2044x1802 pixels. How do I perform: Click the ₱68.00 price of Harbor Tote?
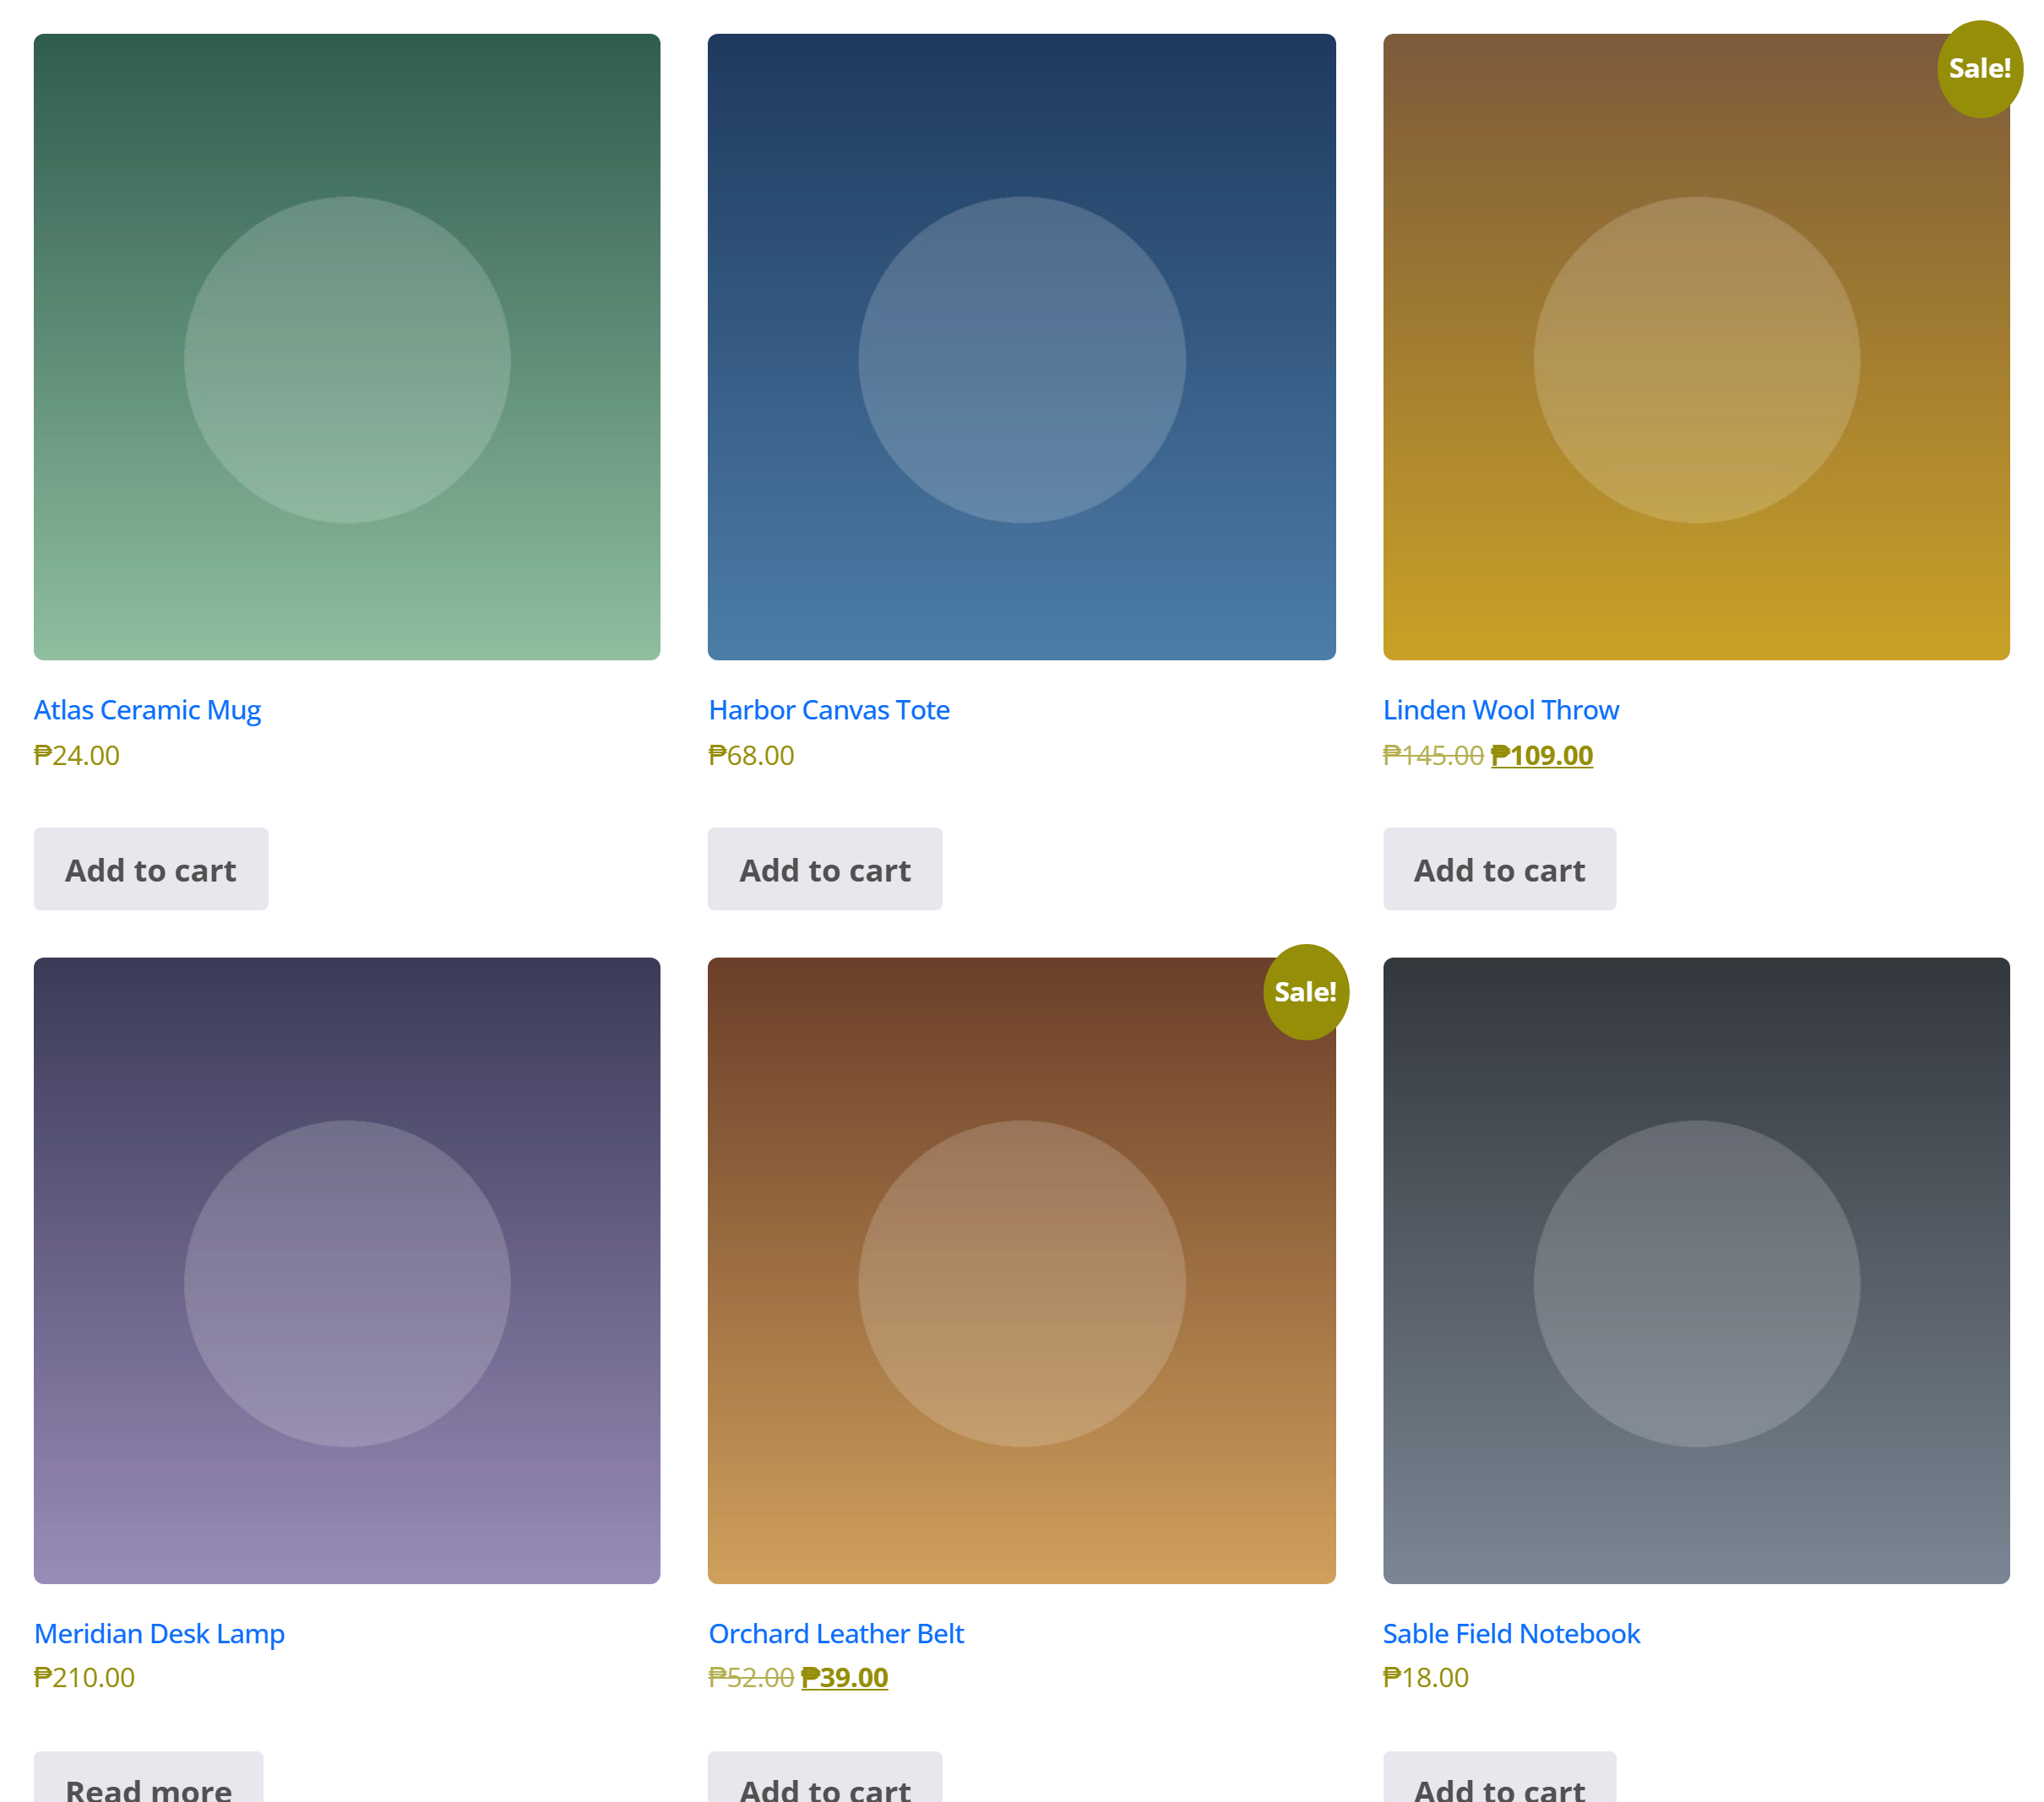point(751,755)
